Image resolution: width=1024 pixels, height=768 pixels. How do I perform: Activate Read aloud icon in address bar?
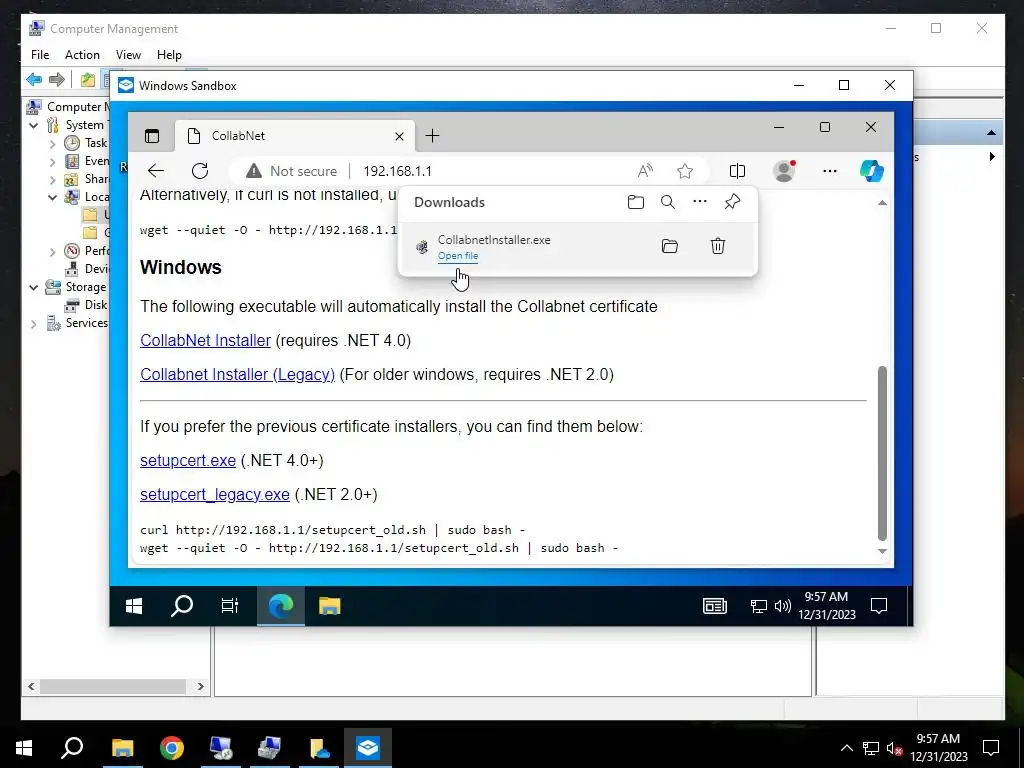645,171
